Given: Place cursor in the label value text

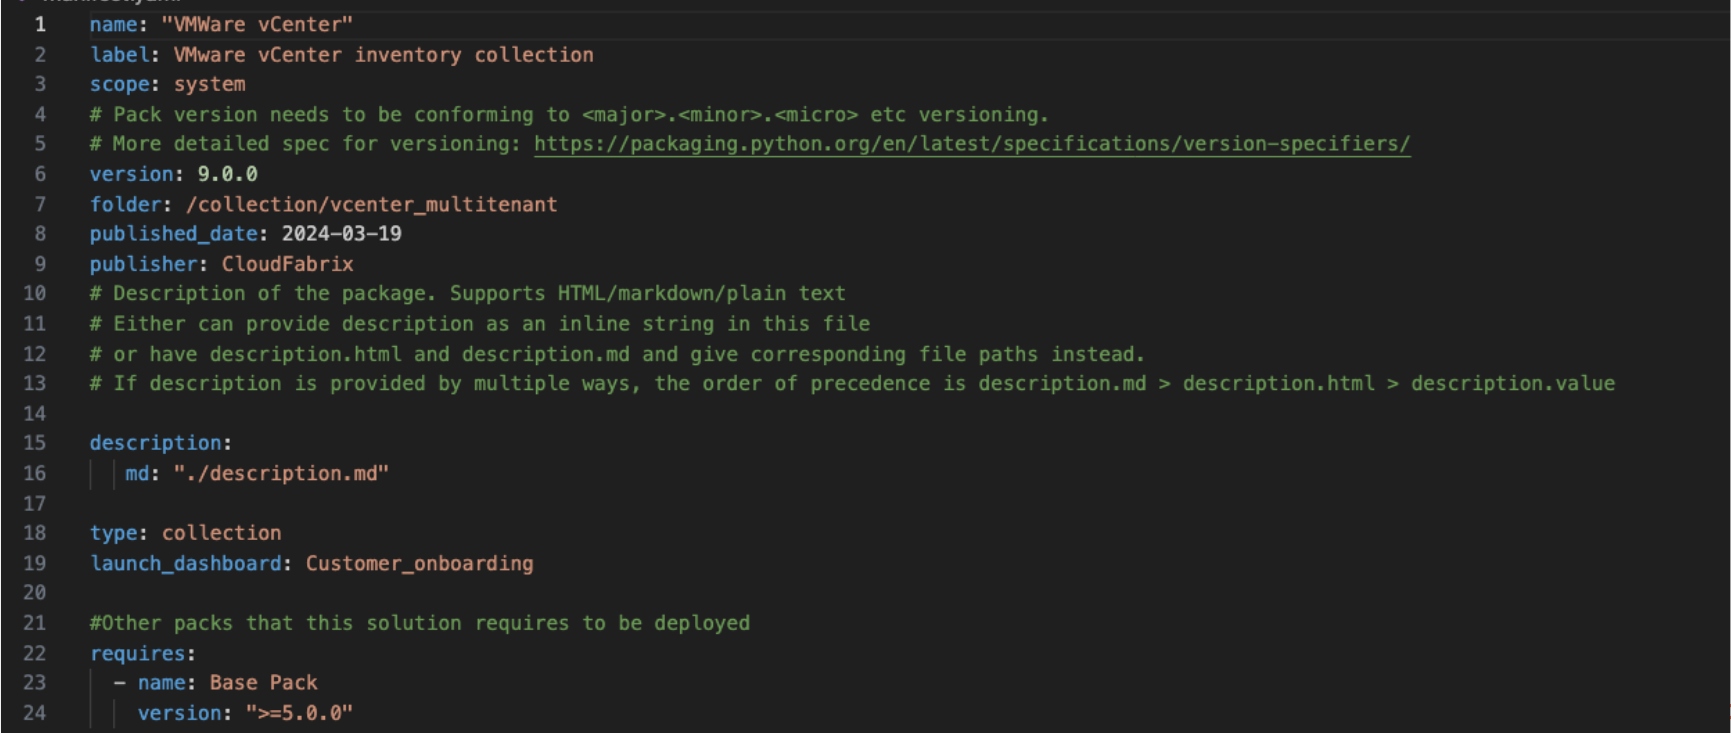Looking at the screenshot, I should 383,55.
